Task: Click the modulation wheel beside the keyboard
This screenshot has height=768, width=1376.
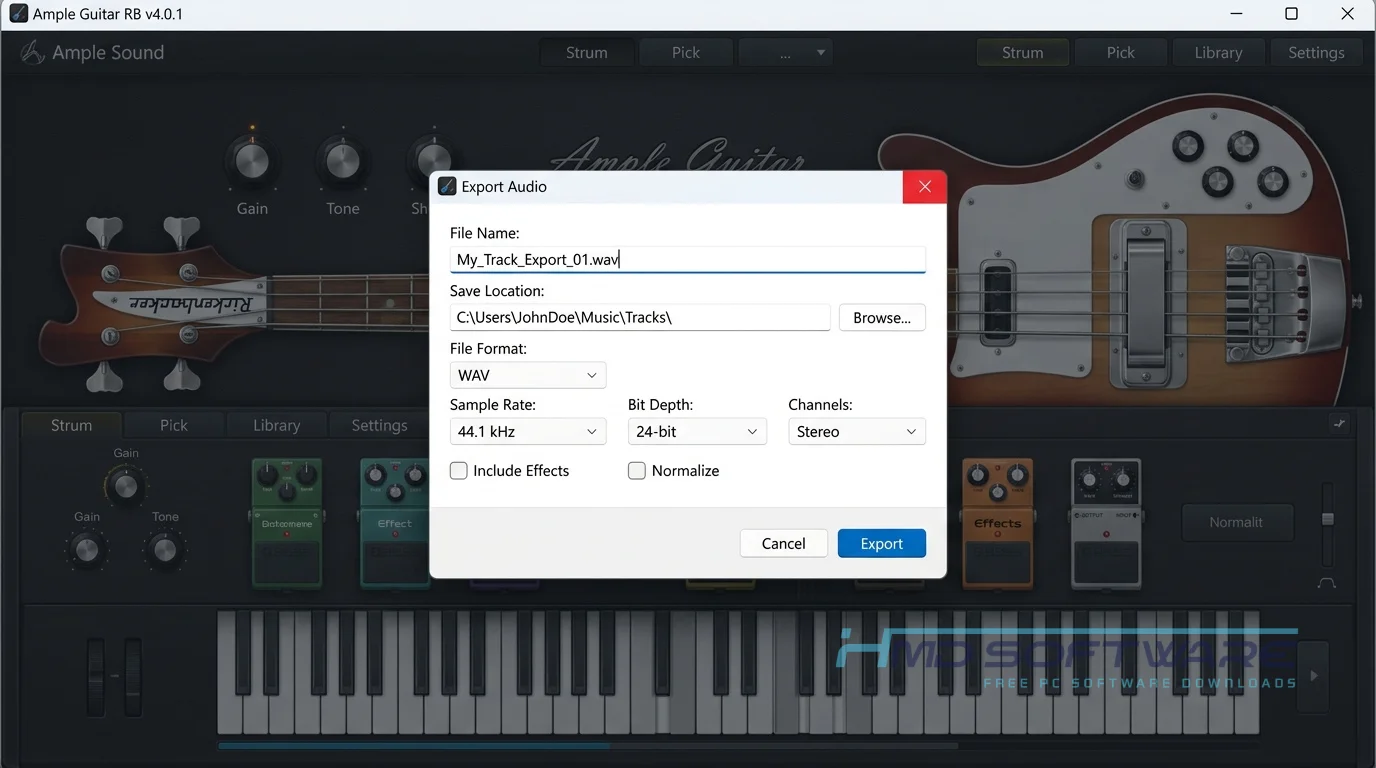Action: point(132,677)
